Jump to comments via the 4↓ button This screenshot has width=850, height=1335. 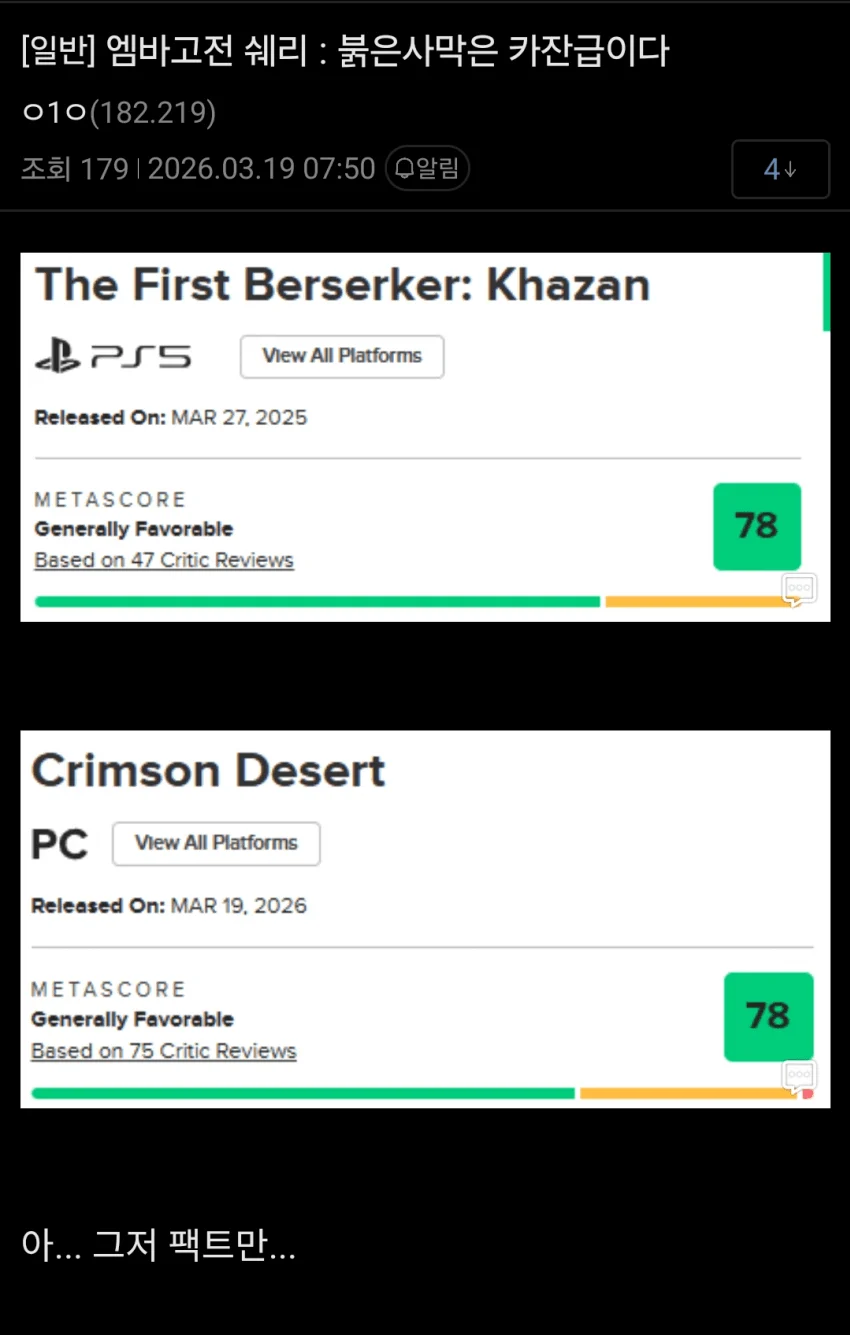point(780,169)
